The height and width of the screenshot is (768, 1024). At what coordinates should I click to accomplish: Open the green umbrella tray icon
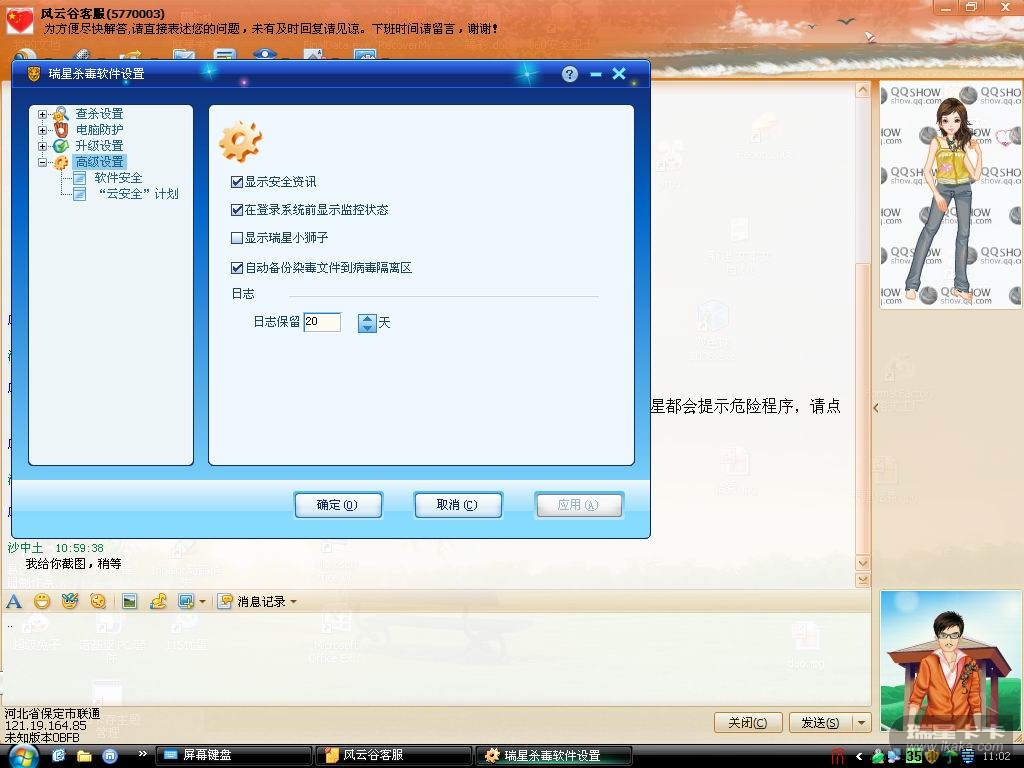pos(950,756)
